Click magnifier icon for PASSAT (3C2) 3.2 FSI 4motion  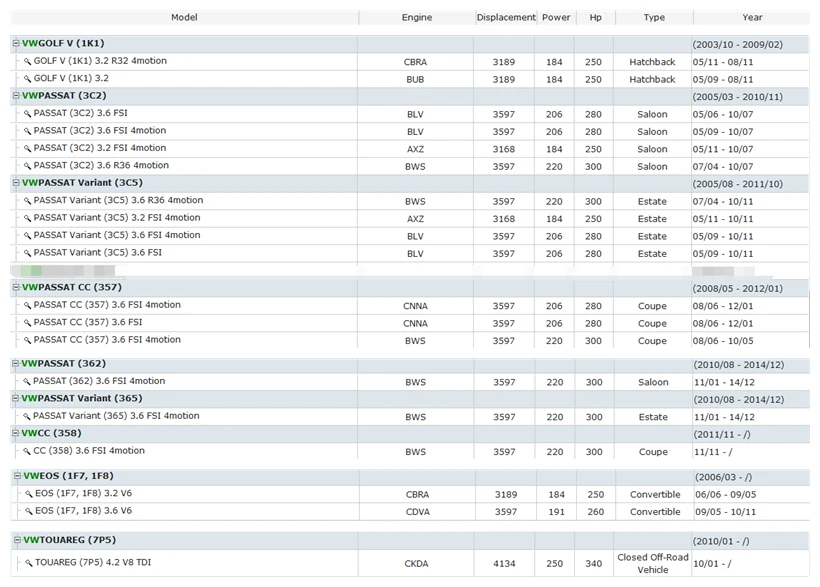pos(27,149)
